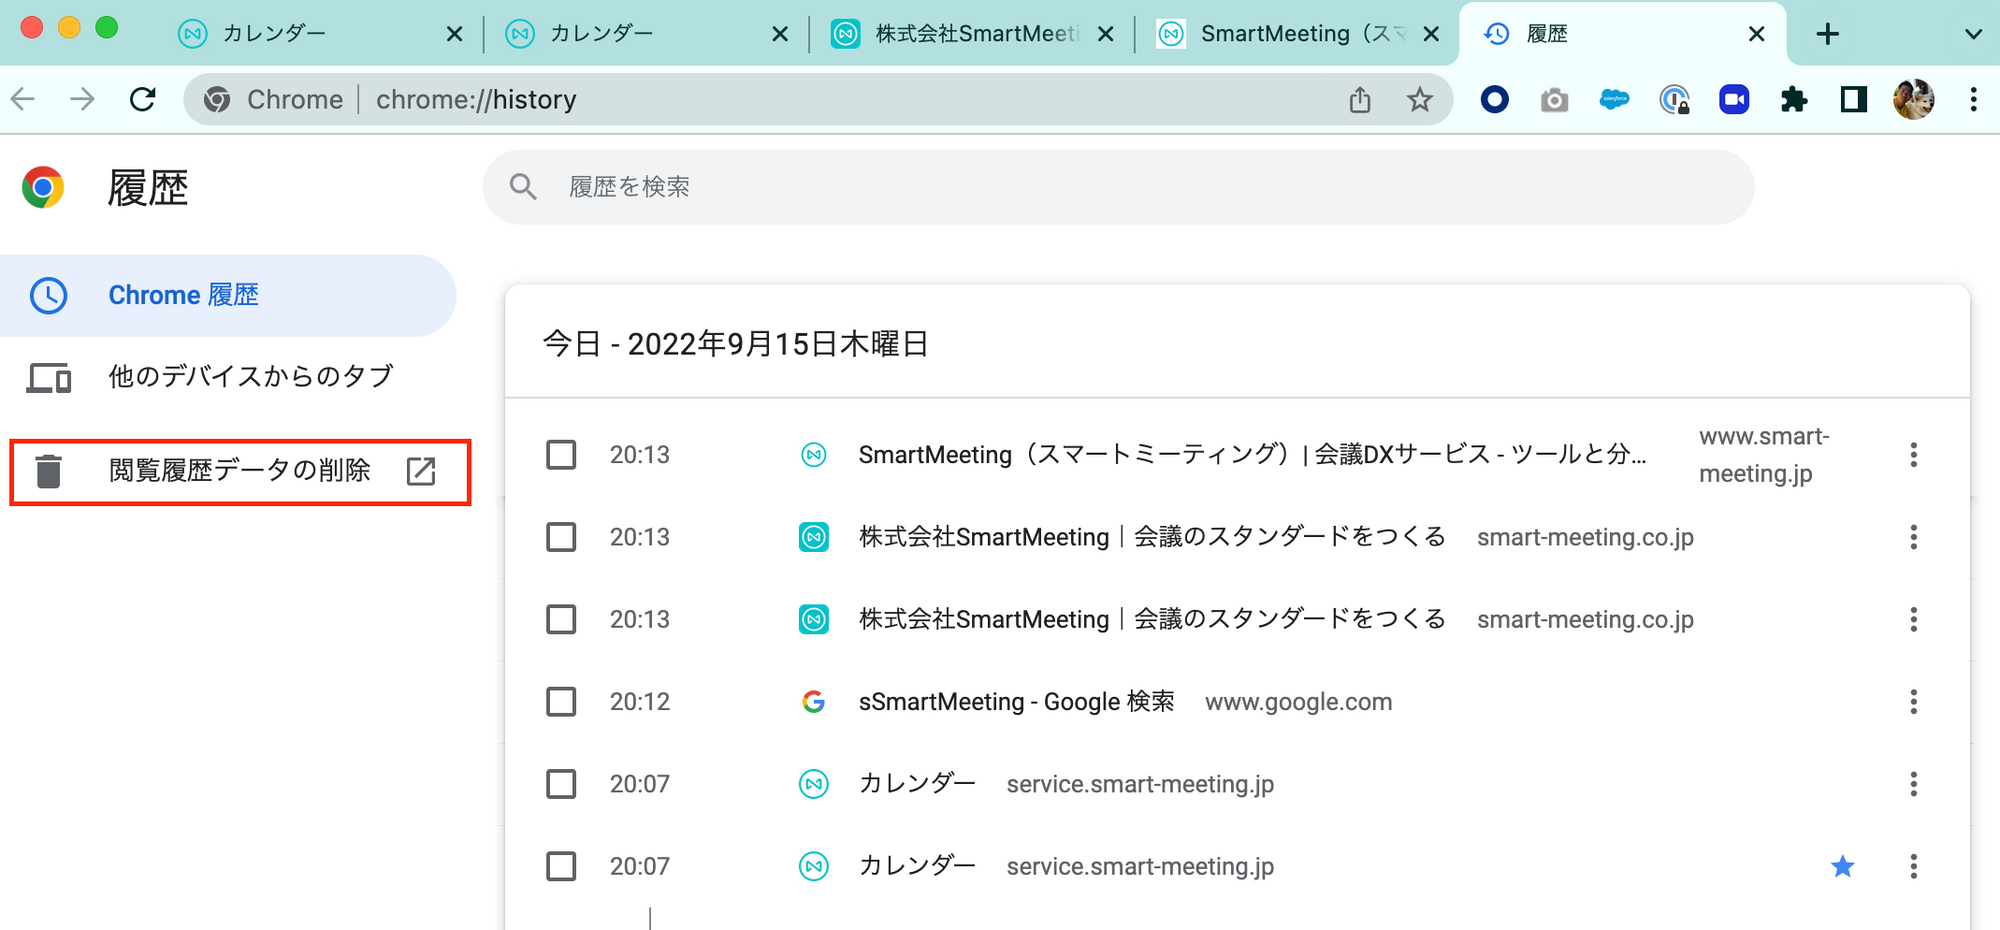Close the 株式会社SmartMeeting tab

coord(1105,34)
